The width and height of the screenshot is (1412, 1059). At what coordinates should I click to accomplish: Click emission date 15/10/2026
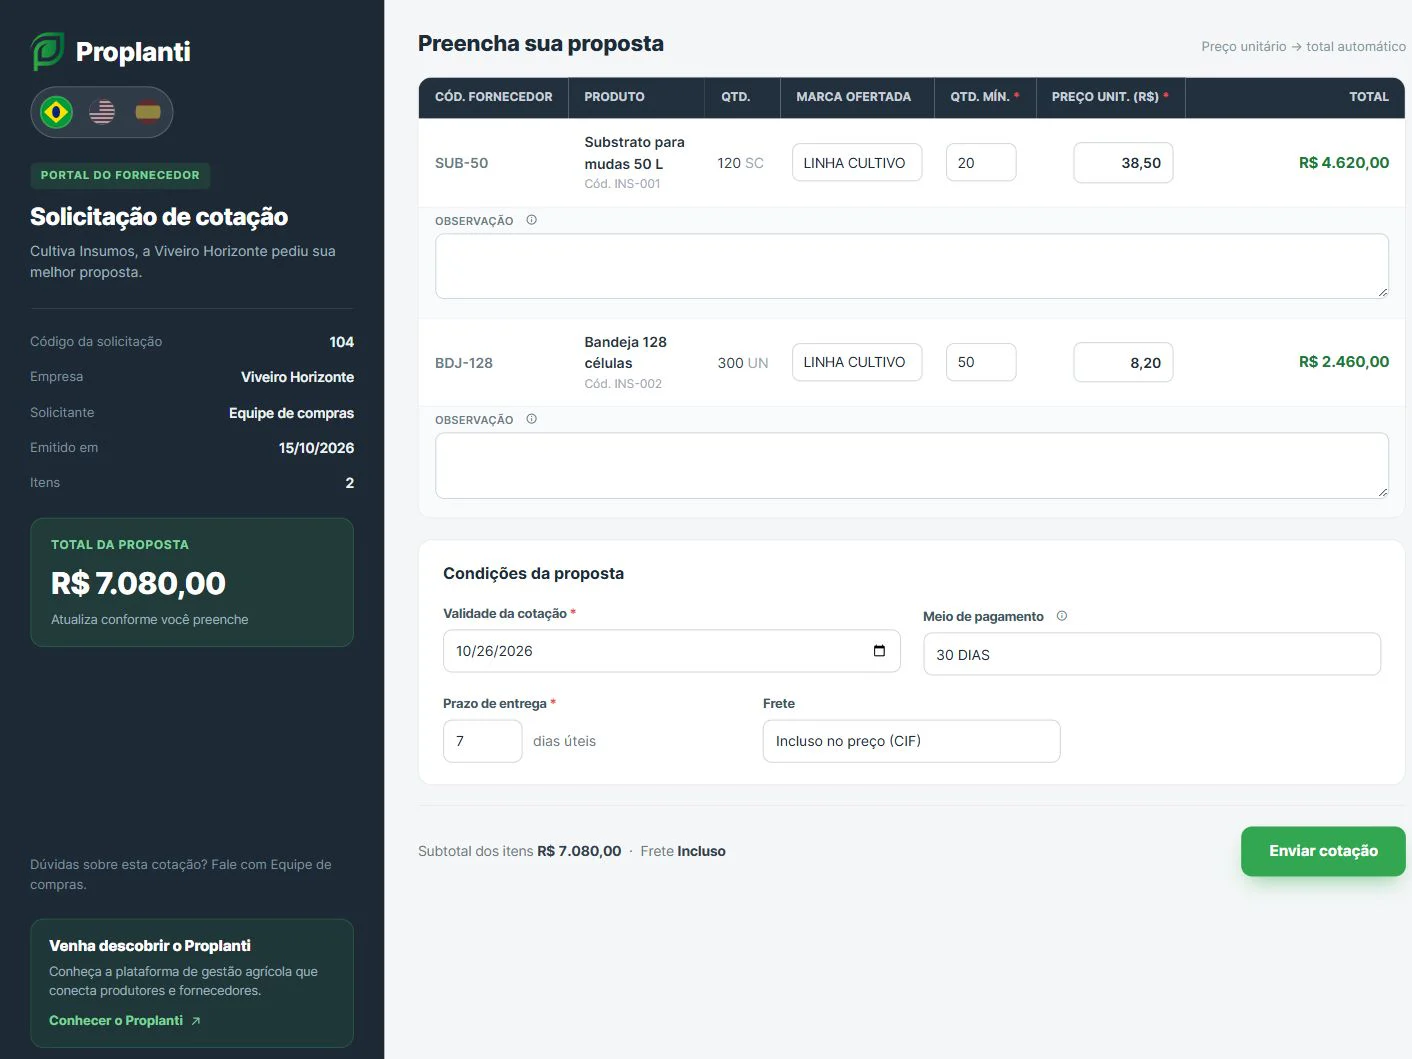coord(316,448)
